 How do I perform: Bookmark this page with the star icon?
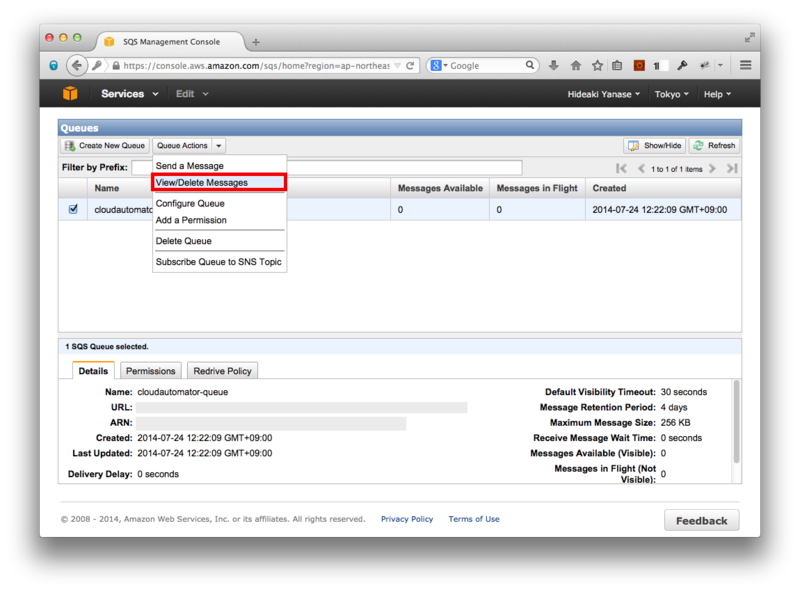tap(597, 65)
